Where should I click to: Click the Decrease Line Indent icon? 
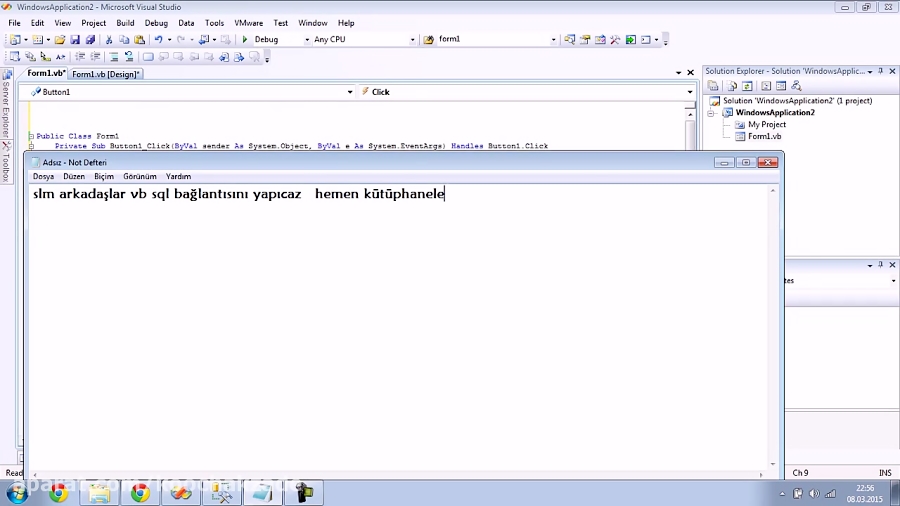click(80, 56)
